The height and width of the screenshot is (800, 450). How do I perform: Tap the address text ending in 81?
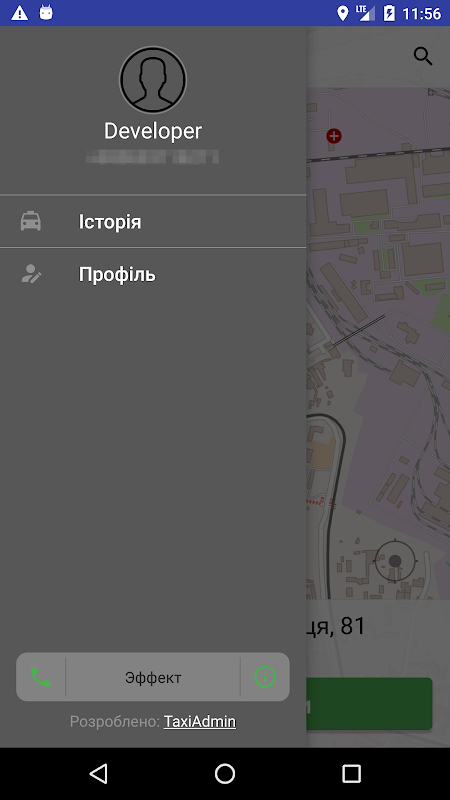[336, 626]
